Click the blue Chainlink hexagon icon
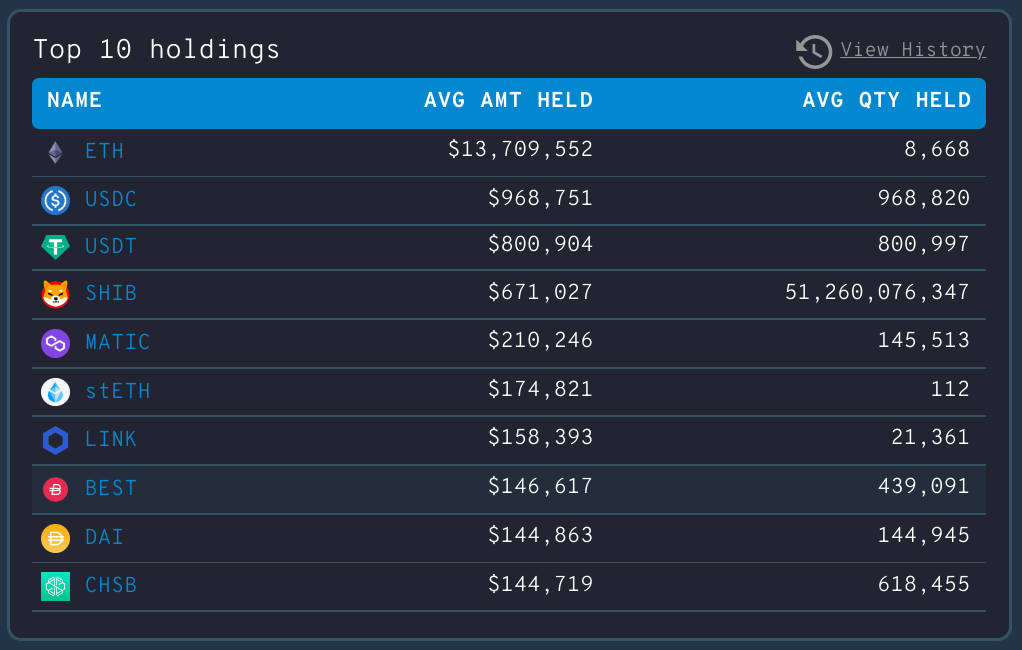This screenshot has width=1022, height=650. tap(55, 440)
